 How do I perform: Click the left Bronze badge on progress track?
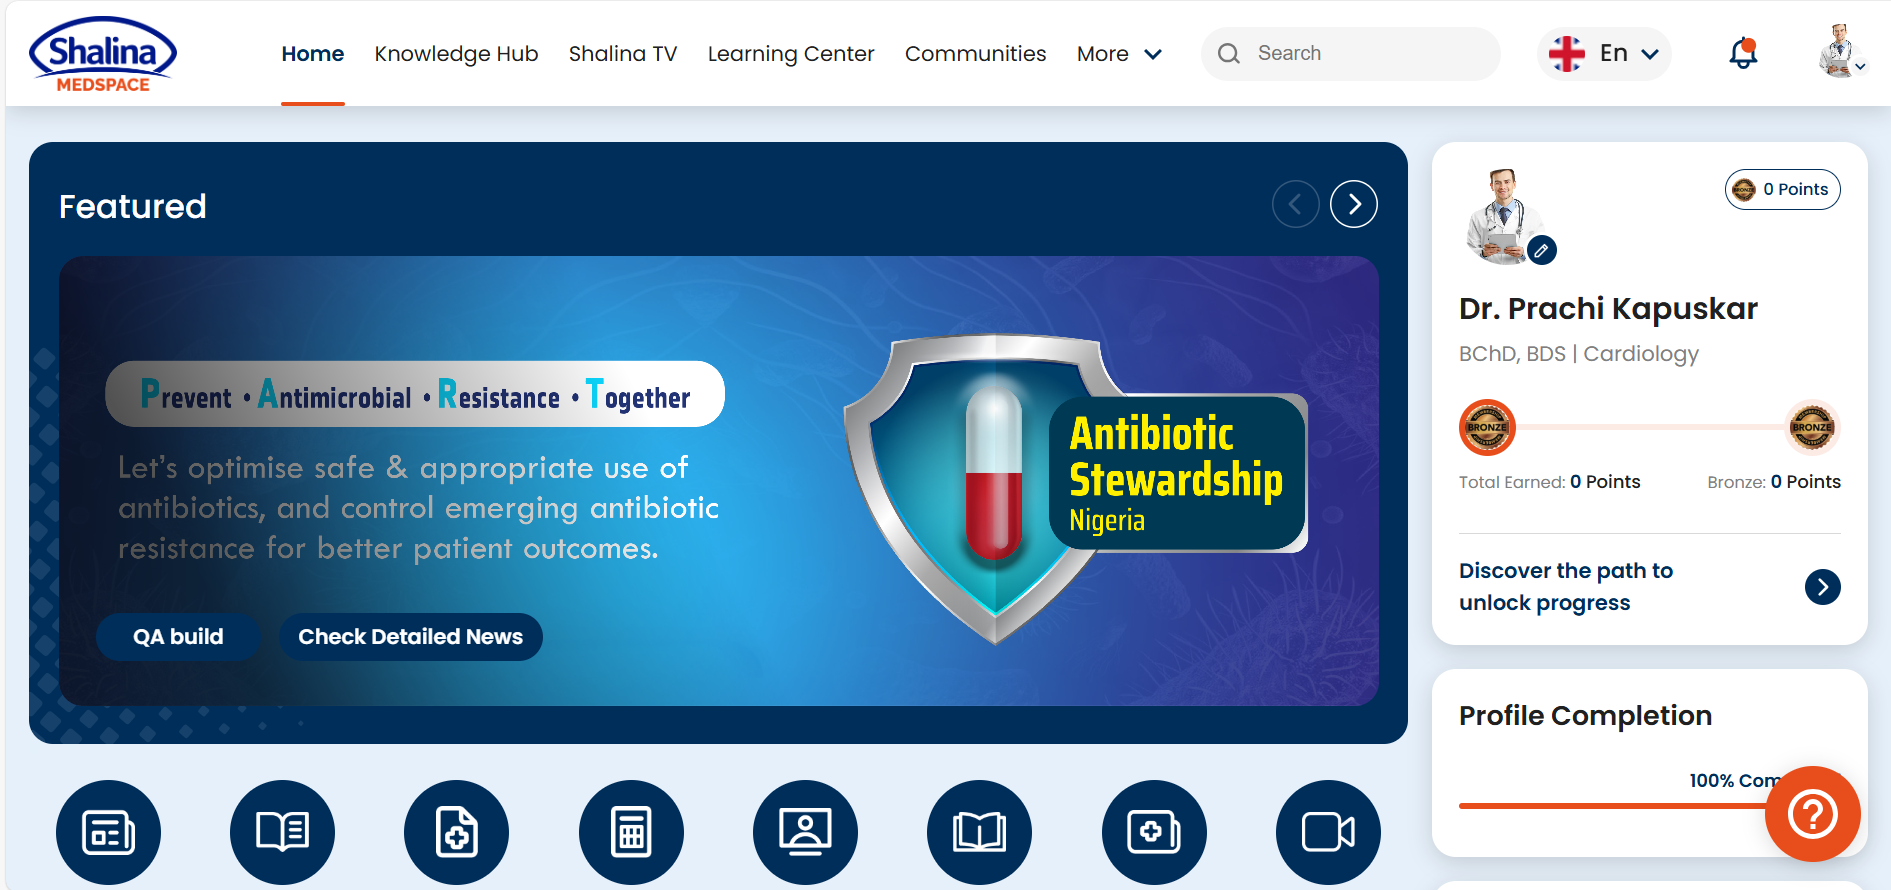[x=1487, y=427]
